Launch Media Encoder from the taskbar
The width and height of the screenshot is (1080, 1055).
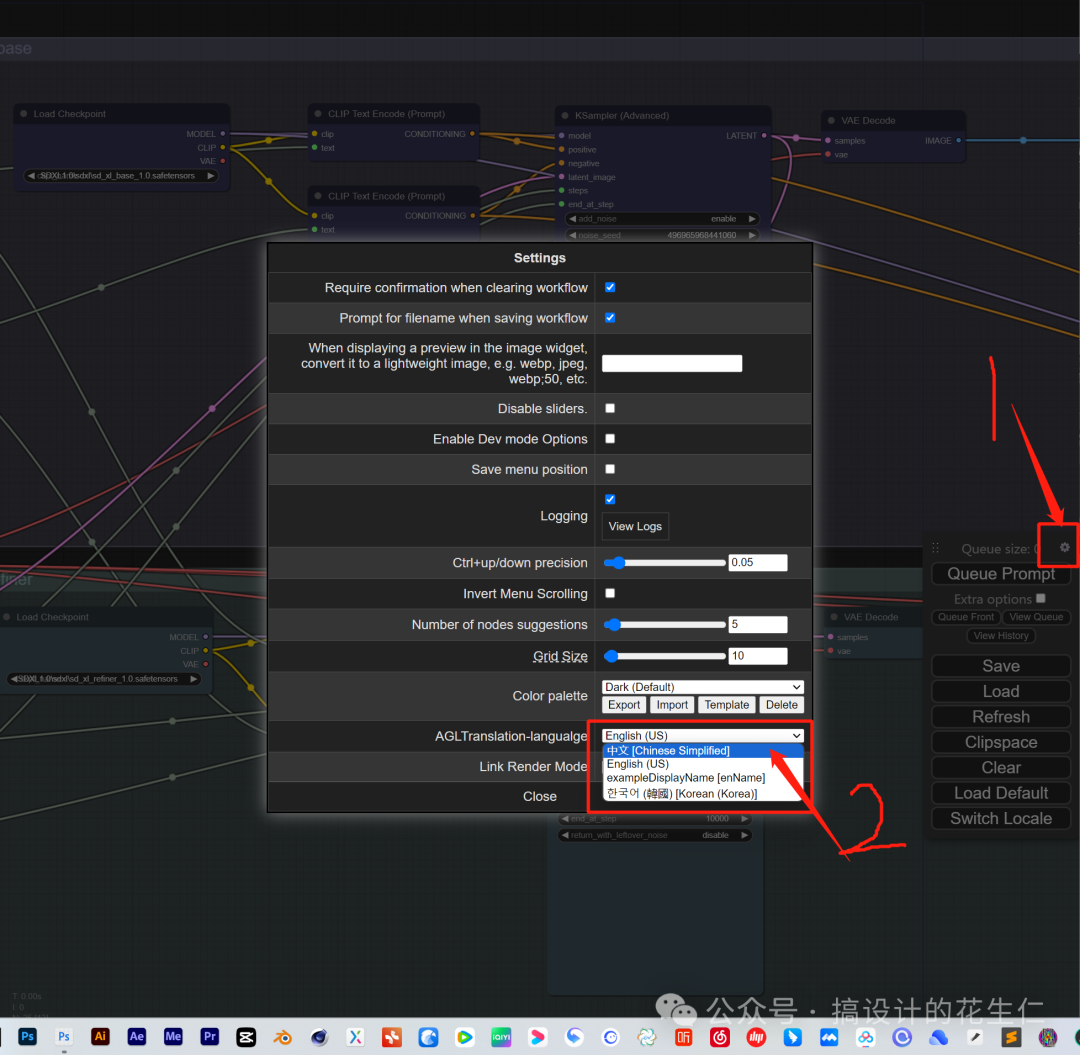coord(173,1037)
